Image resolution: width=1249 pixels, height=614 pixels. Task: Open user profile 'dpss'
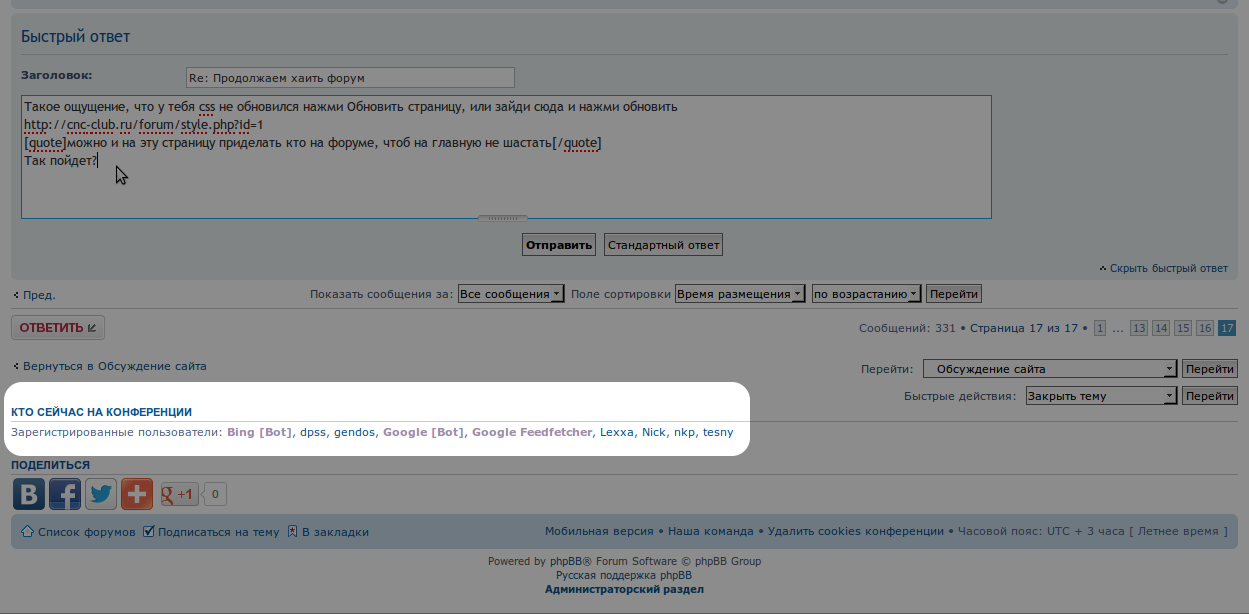click(313, 433)
